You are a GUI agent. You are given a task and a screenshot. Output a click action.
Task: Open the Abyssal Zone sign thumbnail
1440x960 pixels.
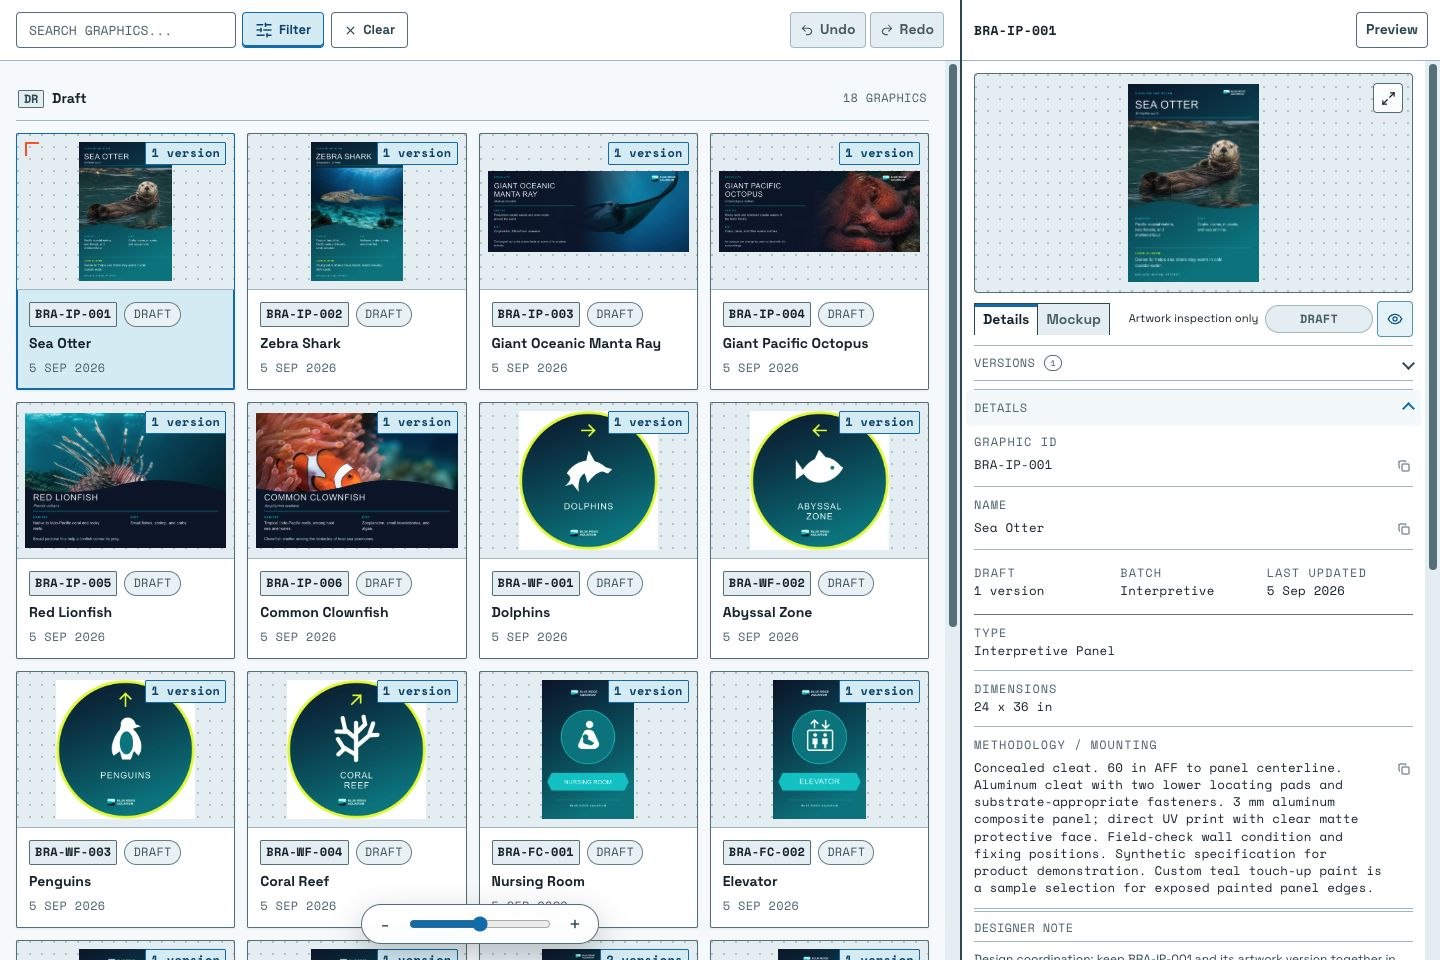coord(819,480)
